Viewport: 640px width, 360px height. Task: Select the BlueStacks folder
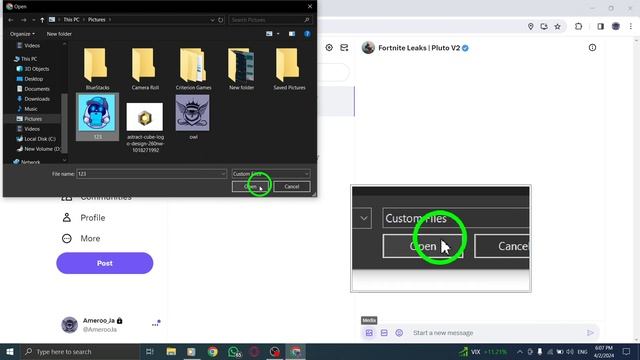97,69
